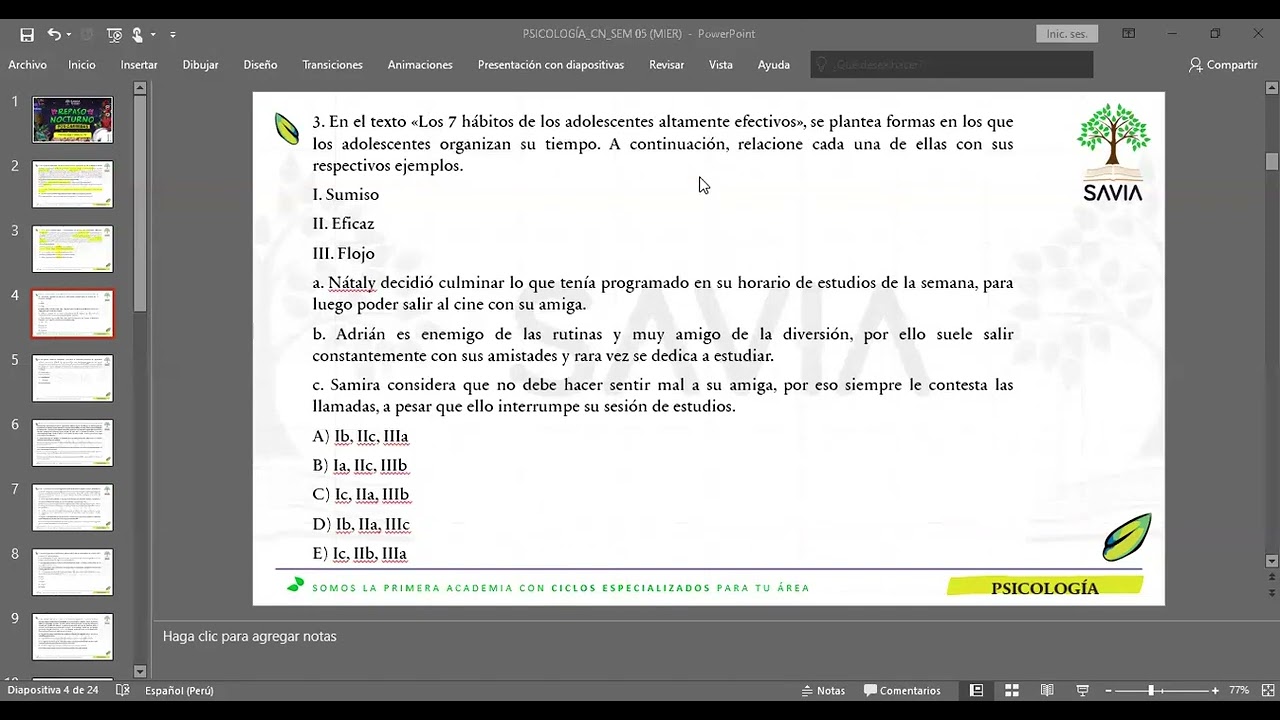Viewport: 1280px width, 720px height.
Task: Open the Archivo menu
Action: point(27,65)
